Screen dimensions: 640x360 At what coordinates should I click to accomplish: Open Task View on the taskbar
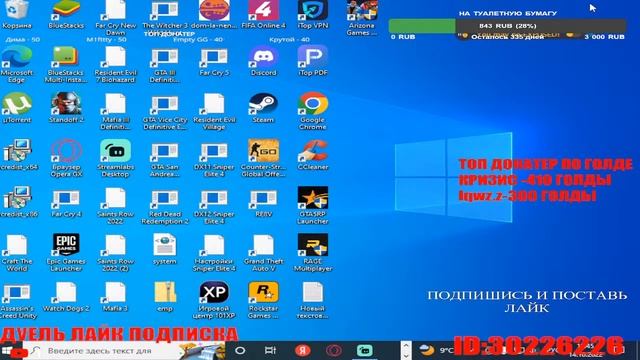[x=270, y=350]
